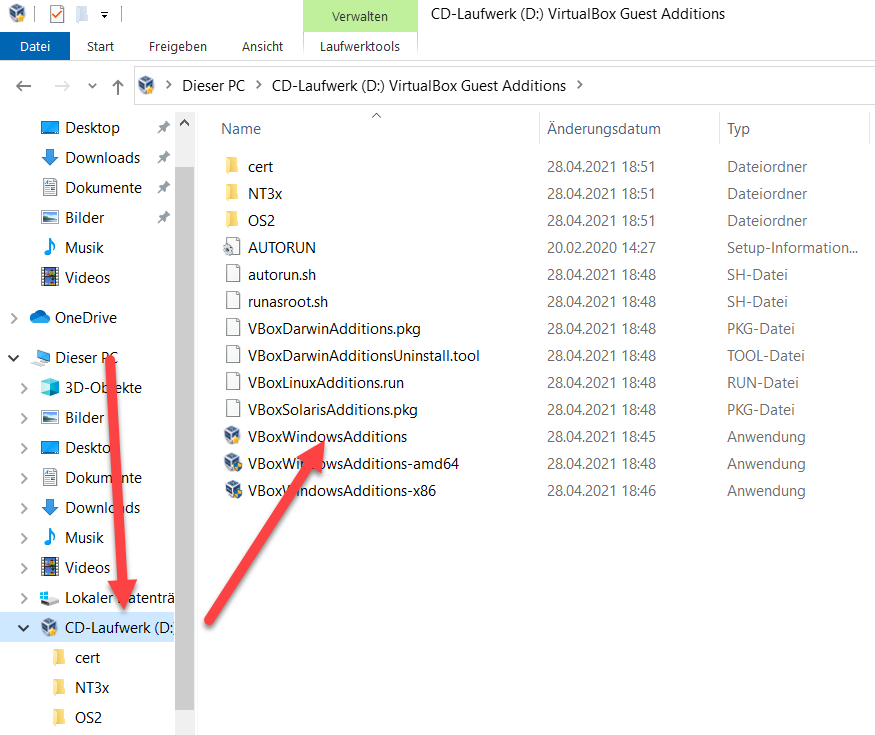Expand Videos under Dieser PC
Image resolution: width=875 pixels, height=735 pixels.
24,568
